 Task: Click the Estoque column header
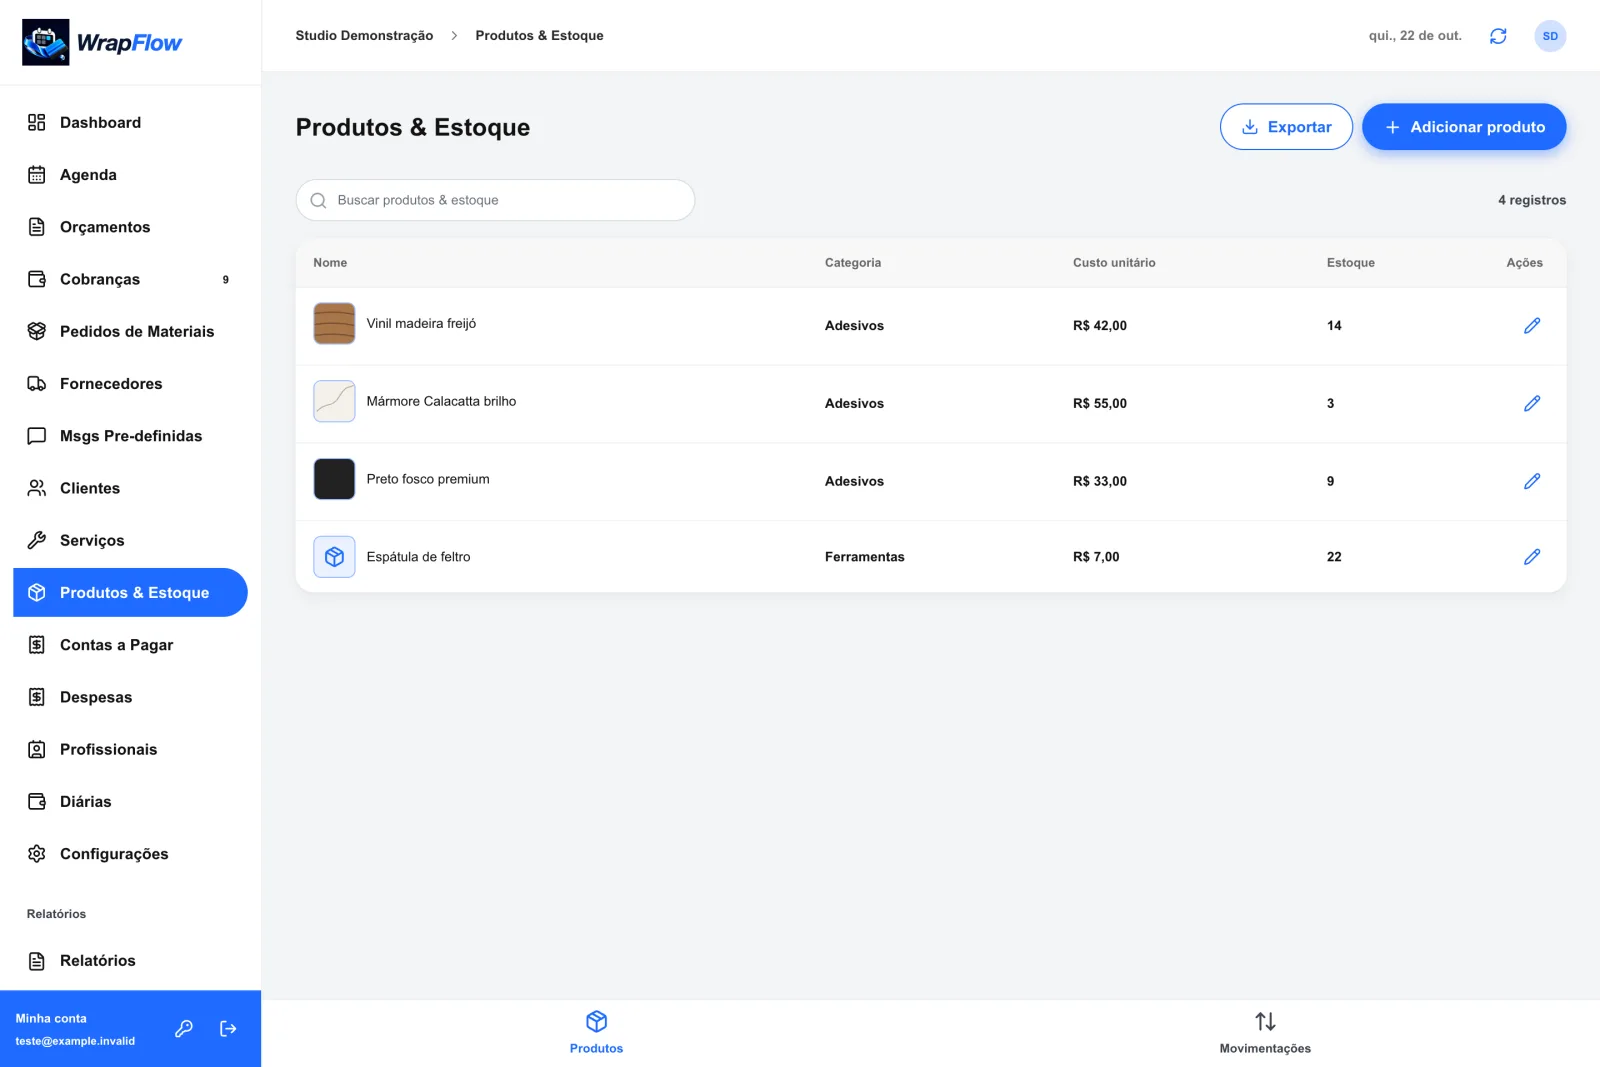1350,263
